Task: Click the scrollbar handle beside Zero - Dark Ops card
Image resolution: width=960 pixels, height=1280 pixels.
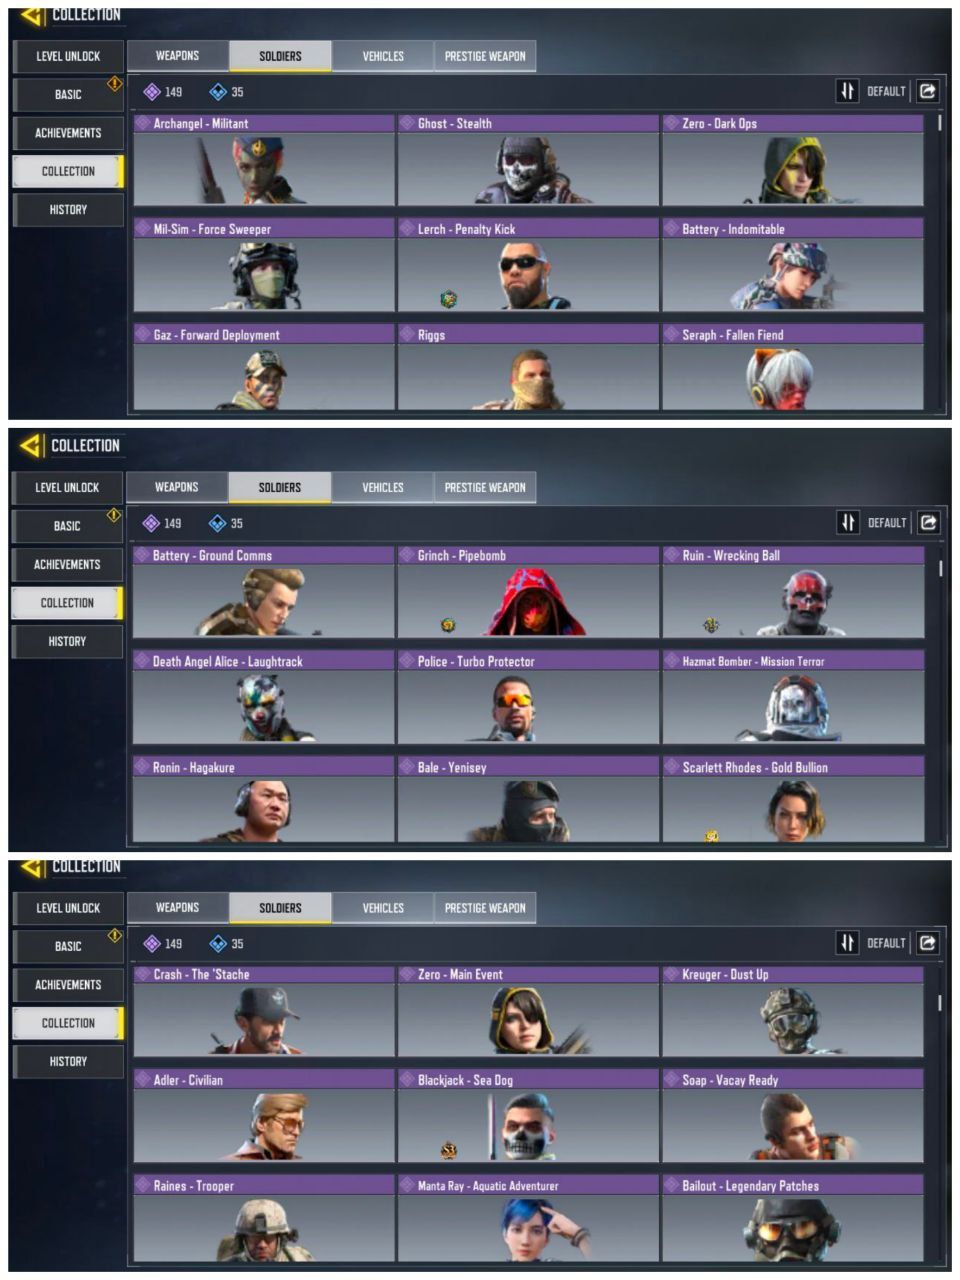Action: coord(939,123)
